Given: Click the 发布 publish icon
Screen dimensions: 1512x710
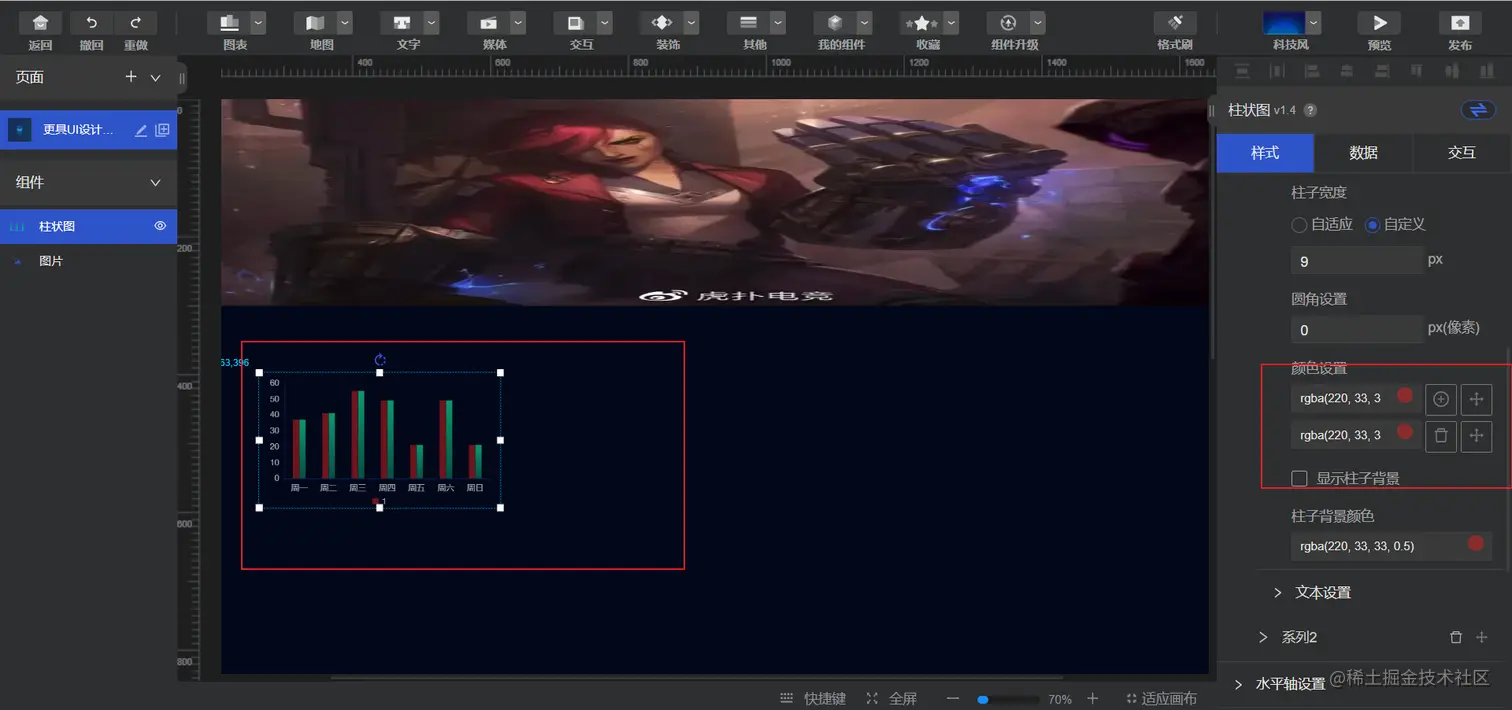Looking at the screenshot, I should coord(1460,22).
